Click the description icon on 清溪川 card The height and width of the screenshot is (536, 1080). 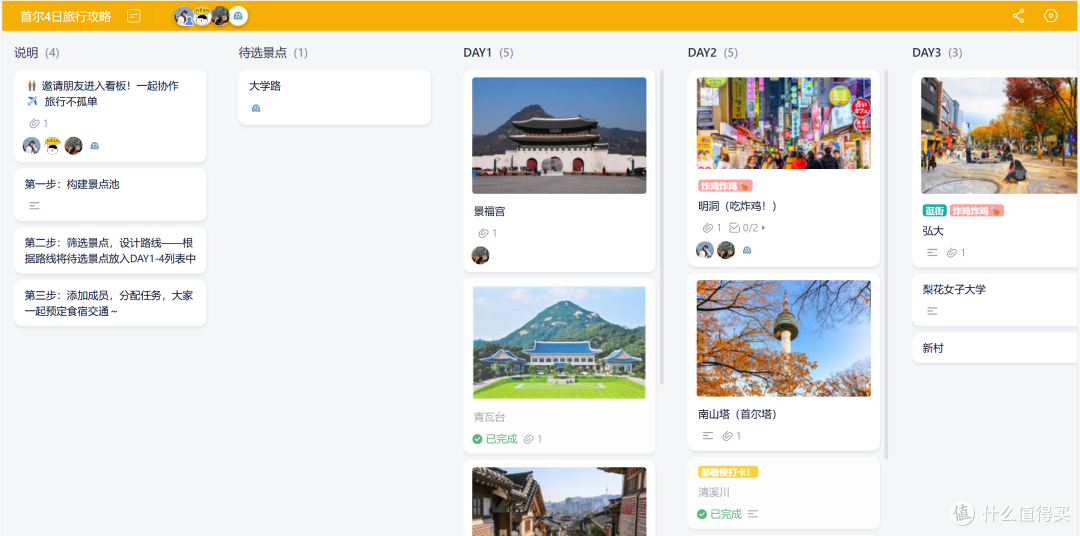click(753, 514)
